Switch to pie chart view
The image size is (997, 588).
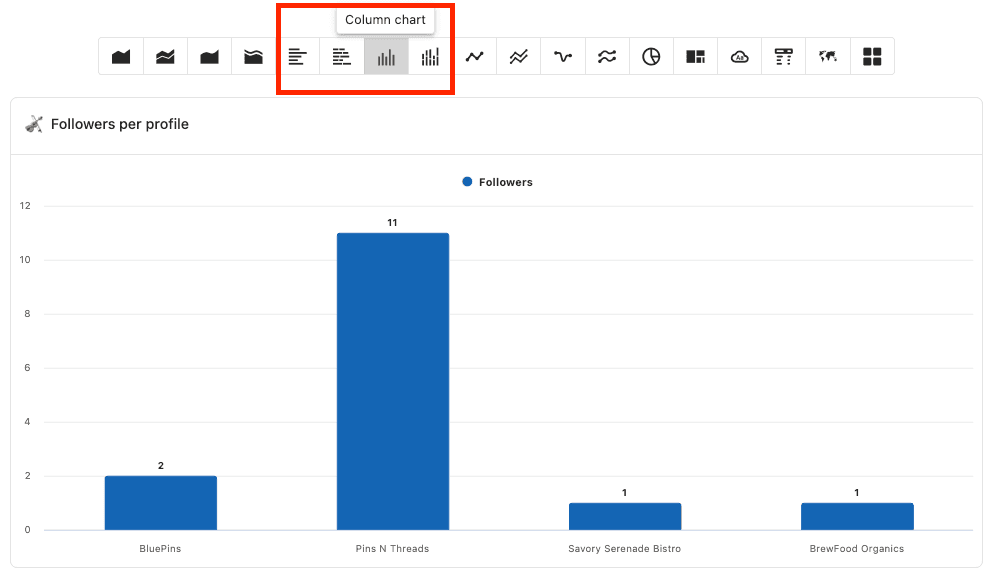click(x=651, y=57)
